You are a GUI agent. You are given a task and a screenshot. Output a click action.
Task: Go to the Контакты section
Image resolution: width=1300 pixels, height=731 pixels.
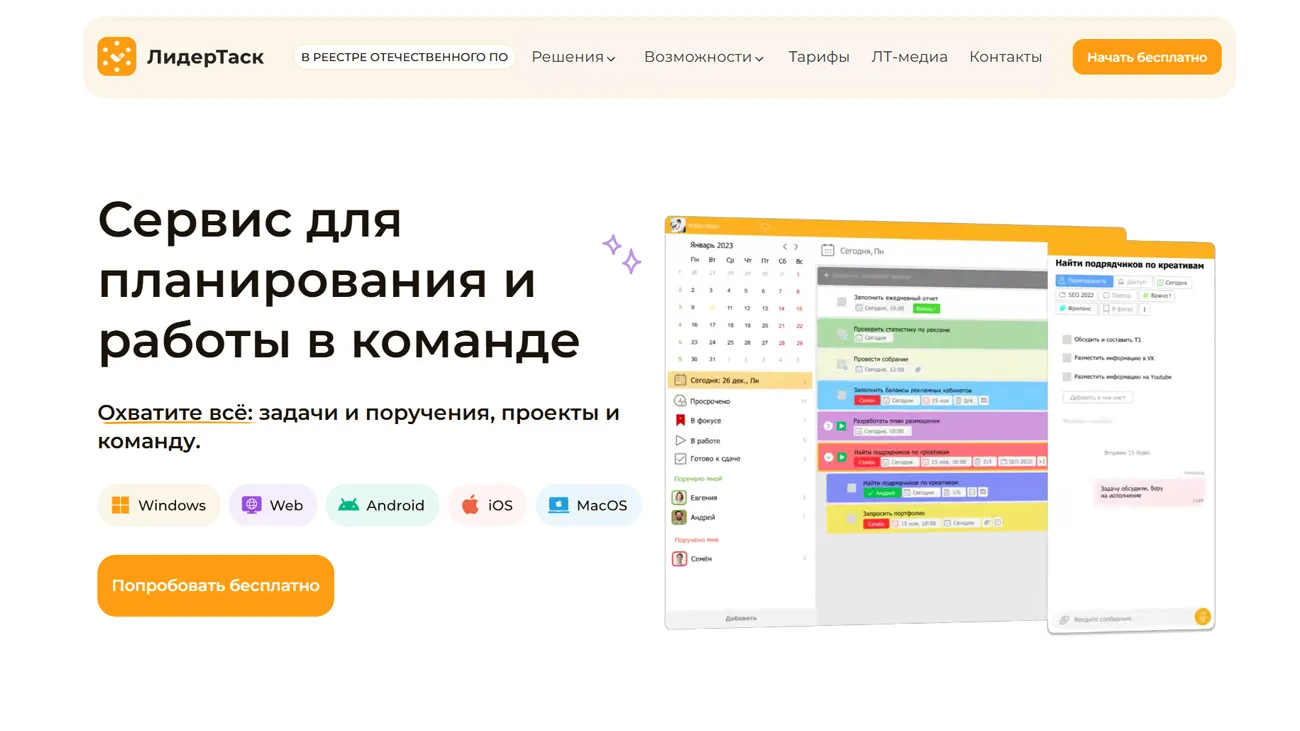pos(1005,57)
